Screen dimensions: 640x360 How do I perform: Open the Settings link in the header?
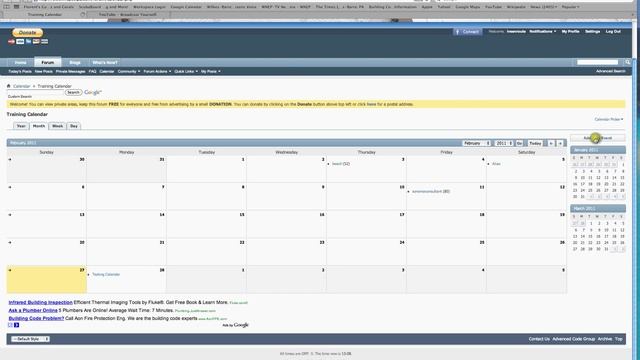pyautogui.click(x=592, y=31)
